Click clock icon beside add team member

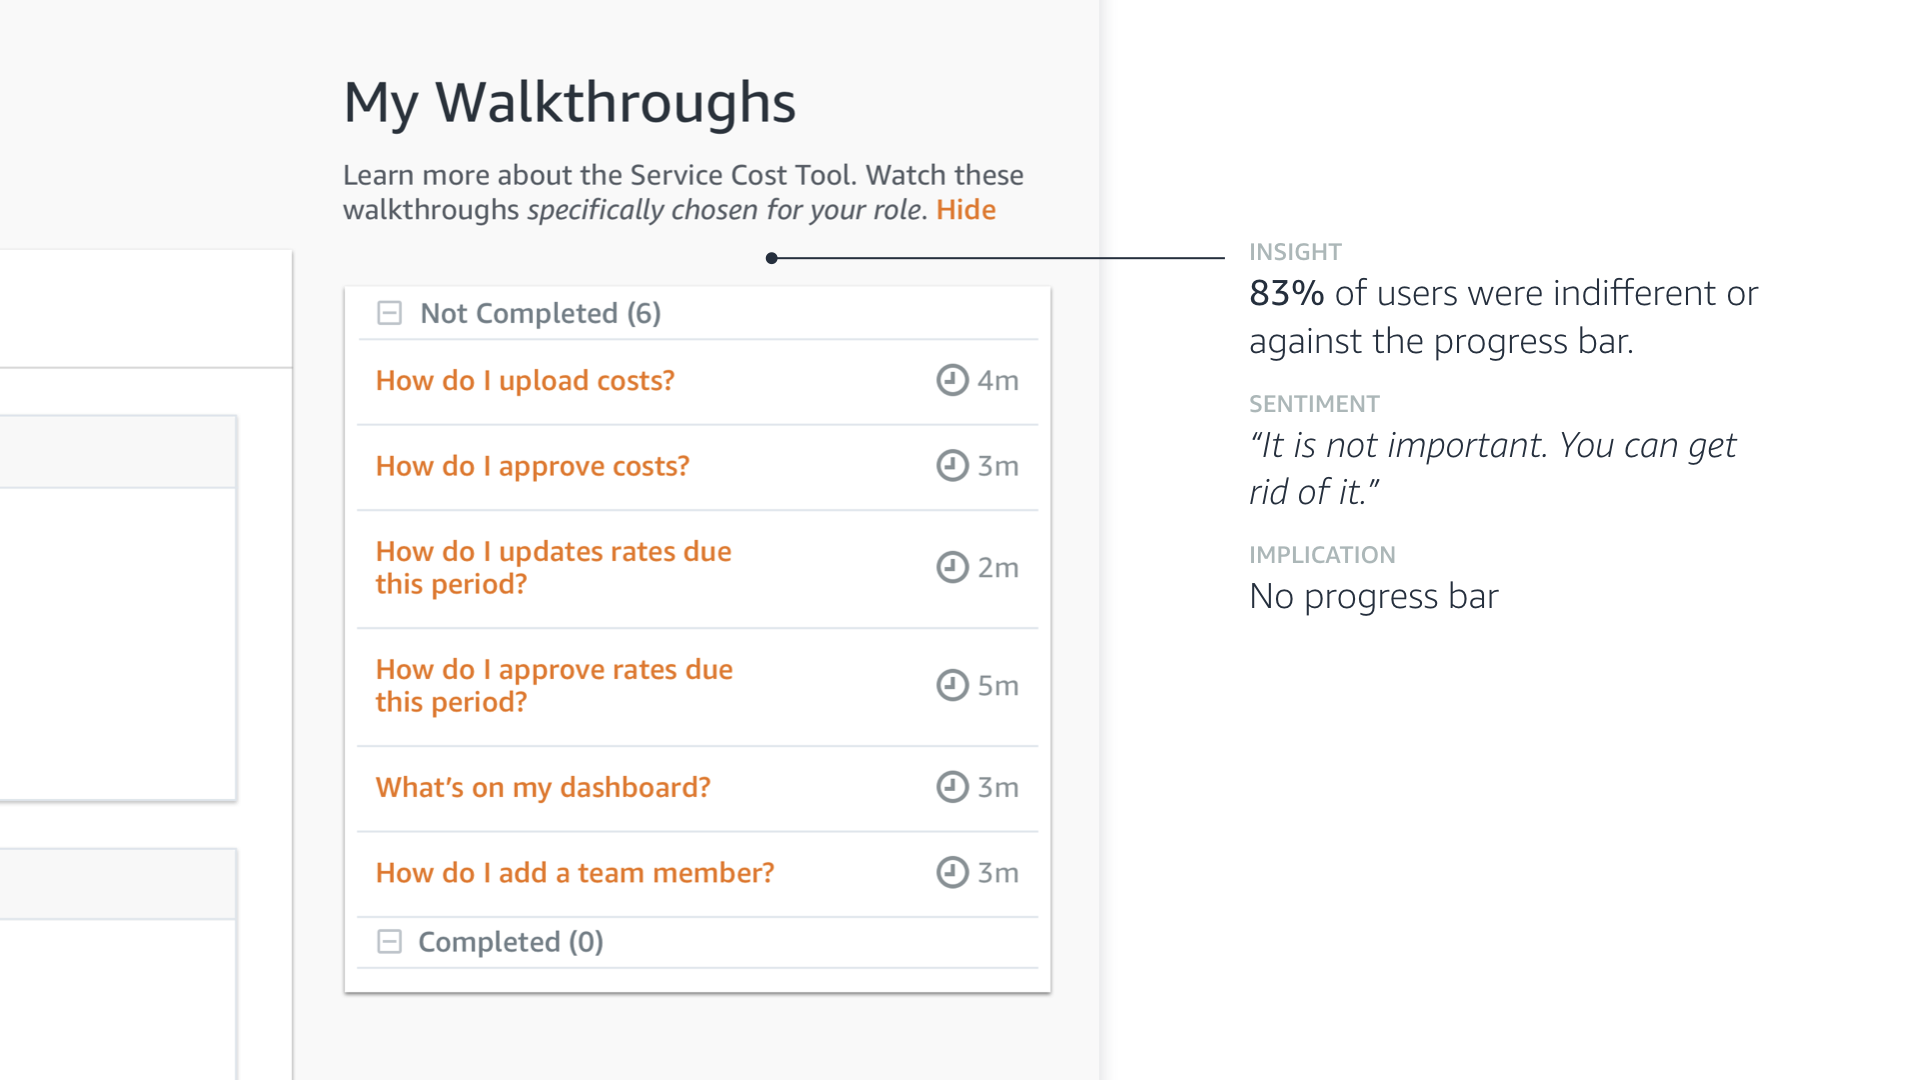pyautogui.click(x=952, y=873)
